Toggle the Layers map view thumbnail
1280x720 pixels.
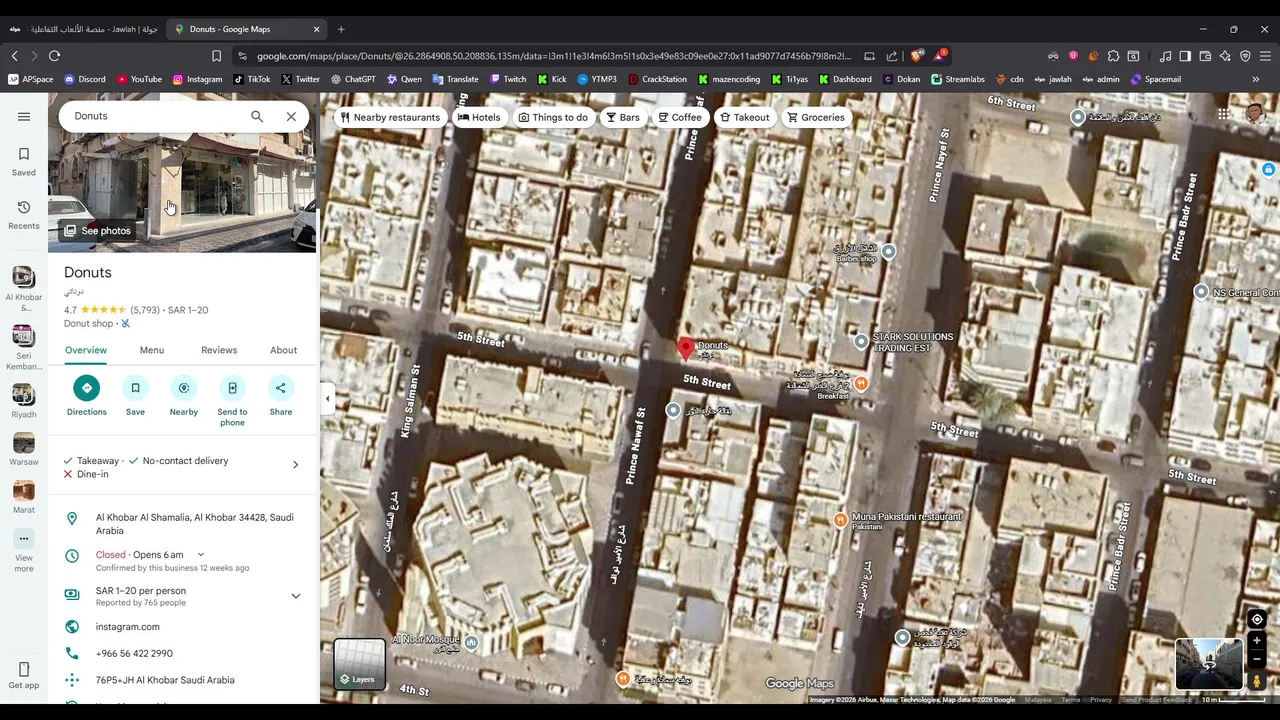click(359, 665)
